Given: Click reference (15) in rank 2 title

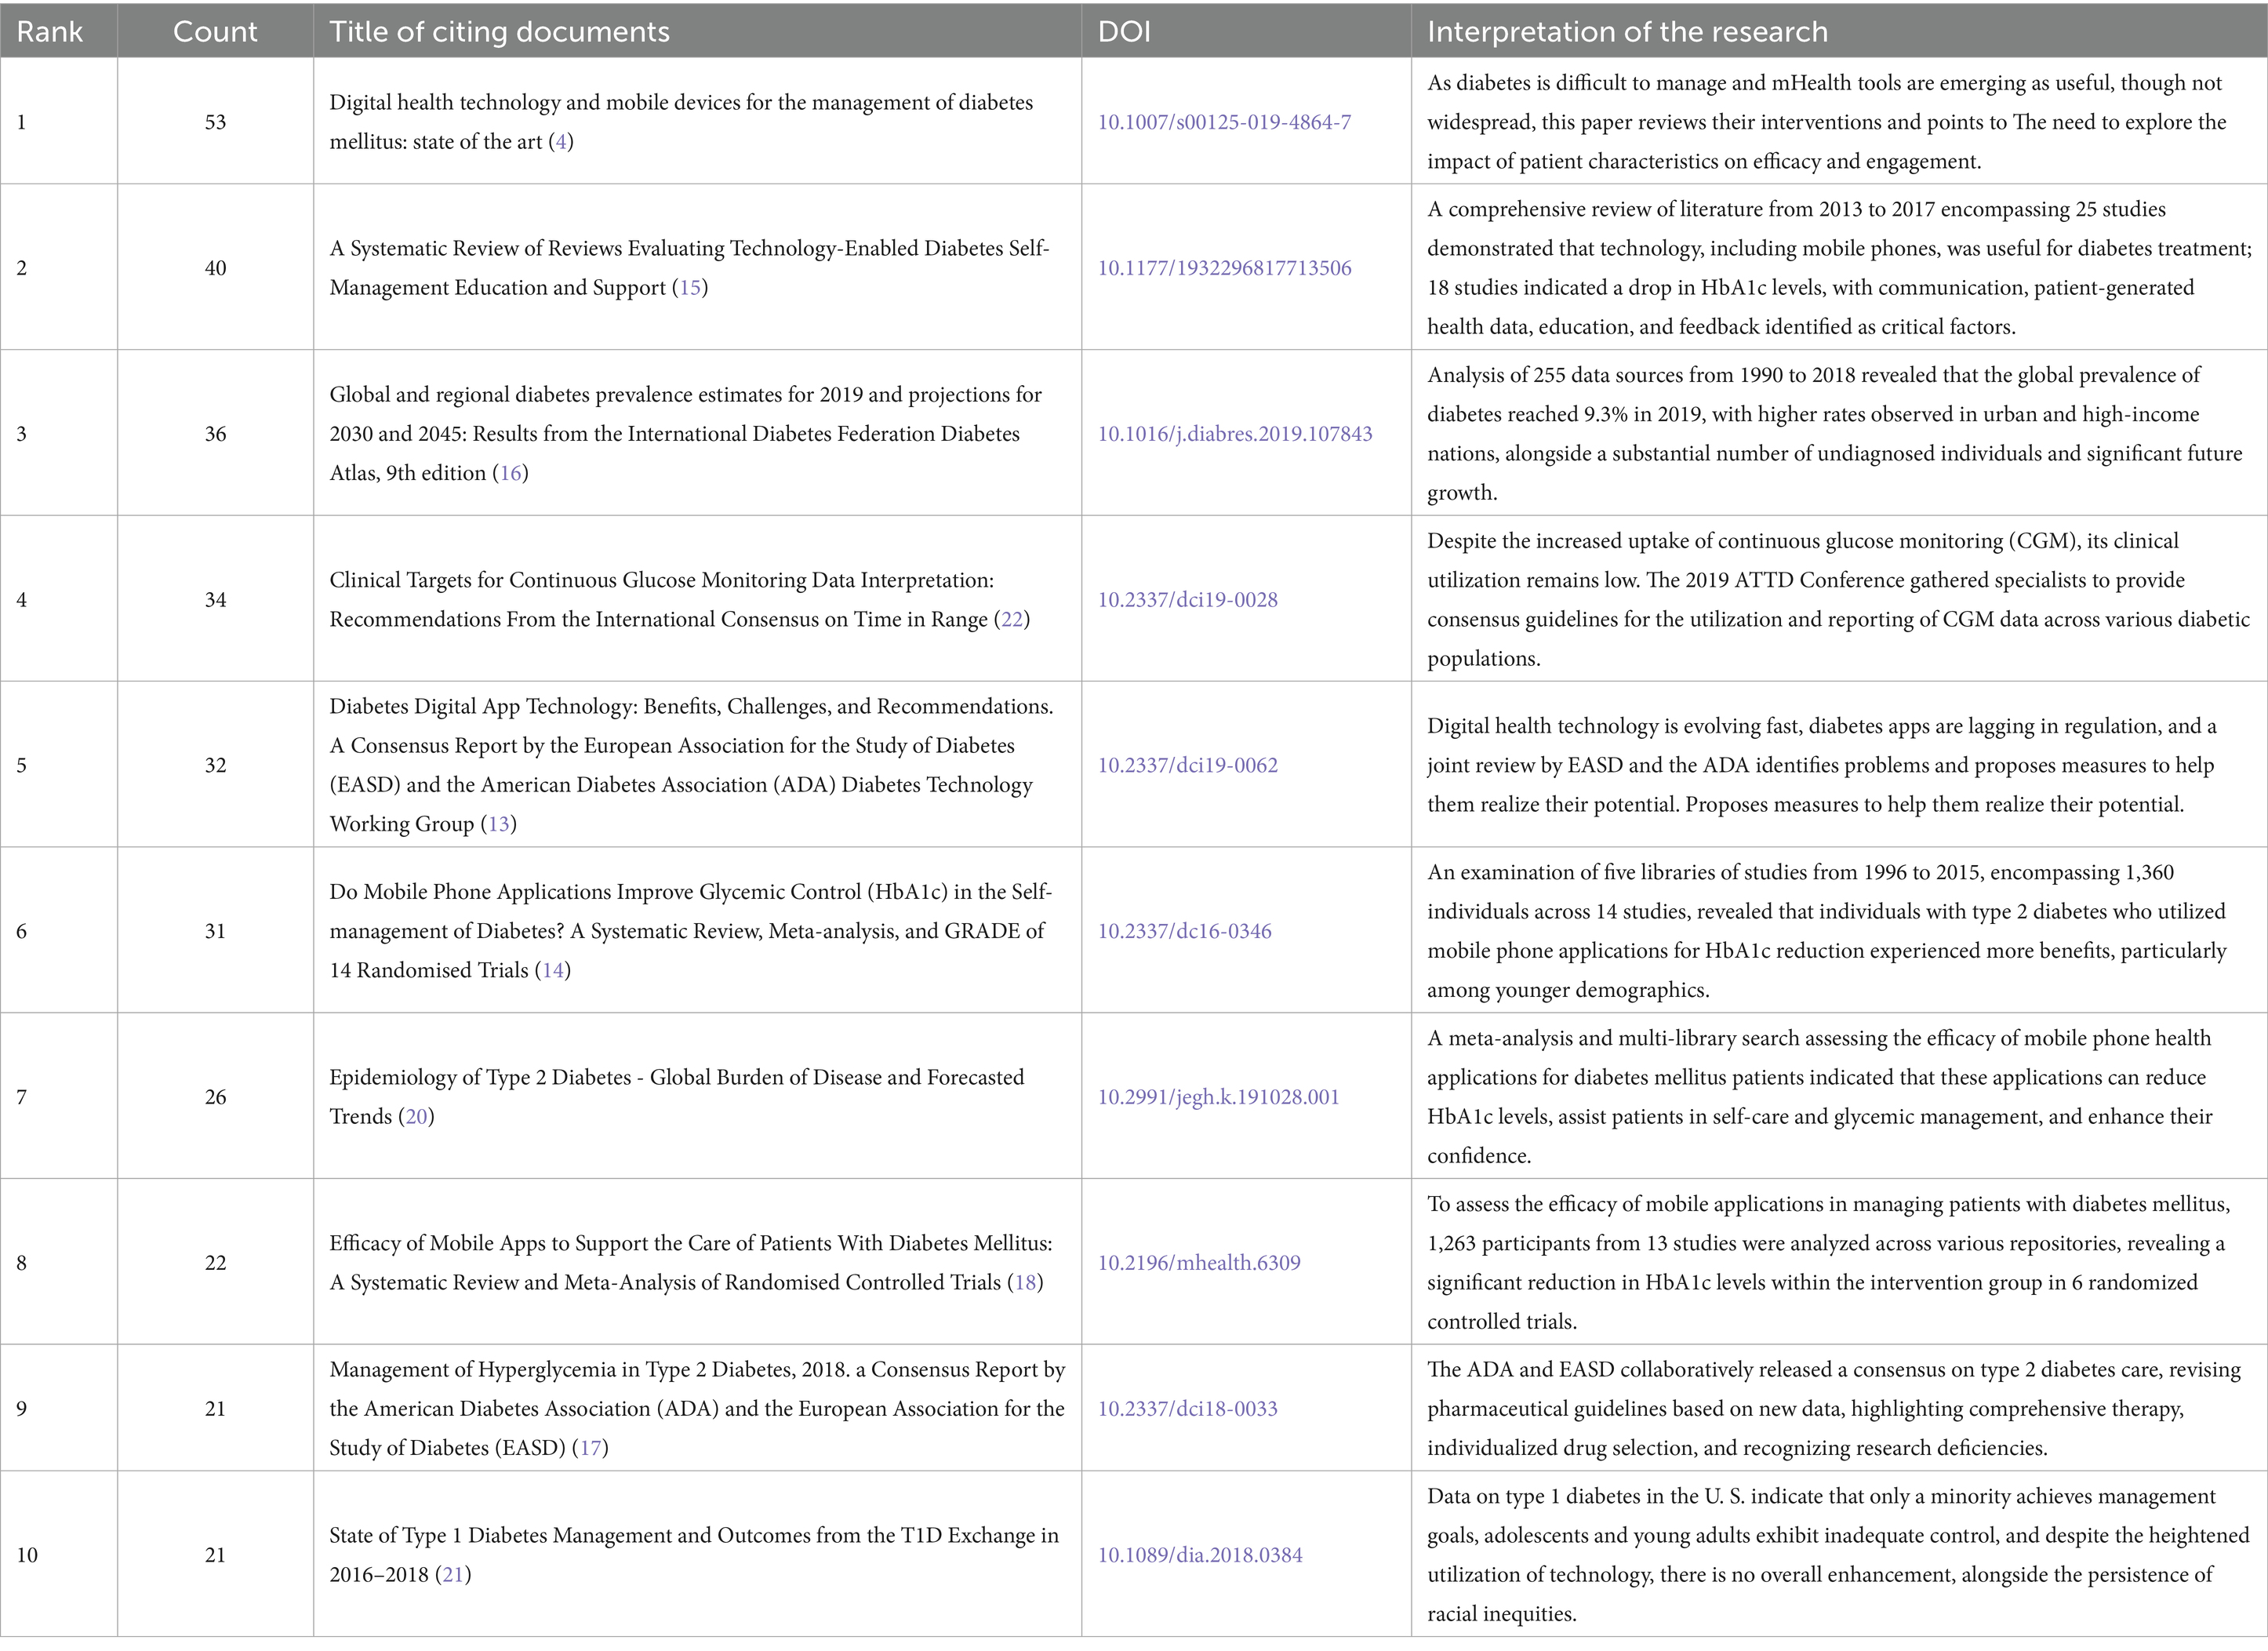Looking at the screenshot, I should (690, 288).
